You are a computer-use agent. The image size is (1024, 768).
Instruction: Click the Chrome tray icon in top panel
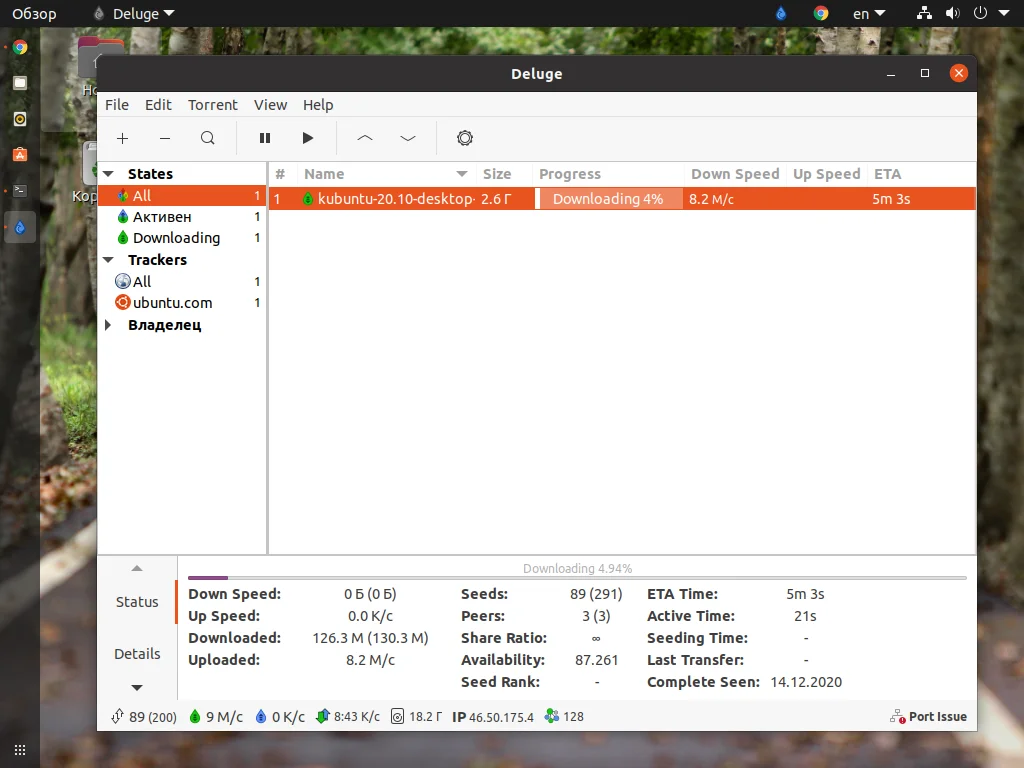point(821,13)
